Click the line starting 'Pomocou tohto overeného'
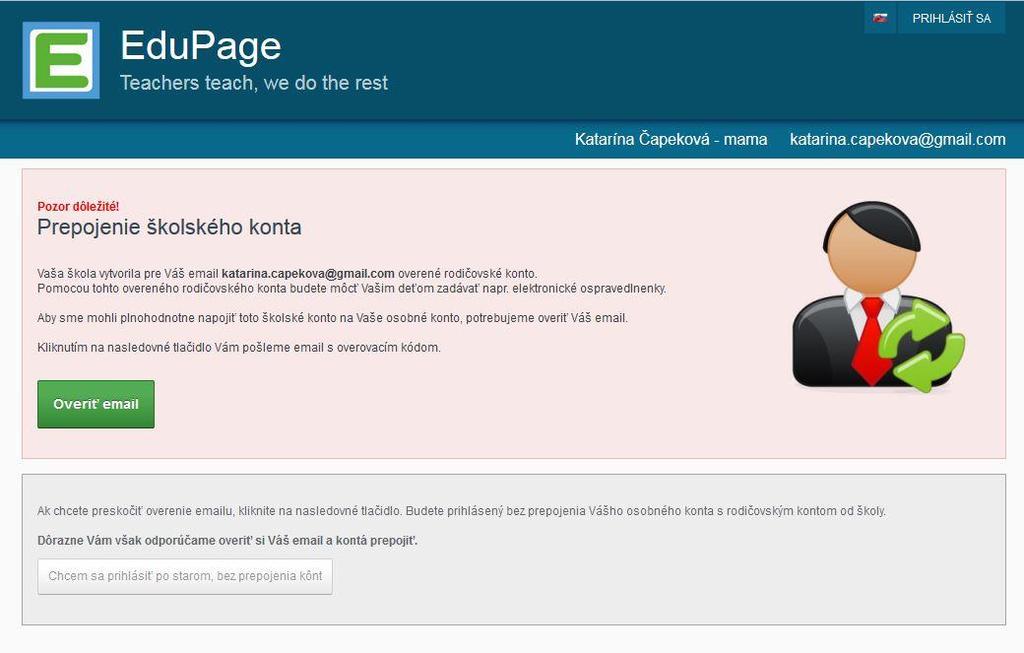This screenshot has width=1024, height=653. (352, 289)
